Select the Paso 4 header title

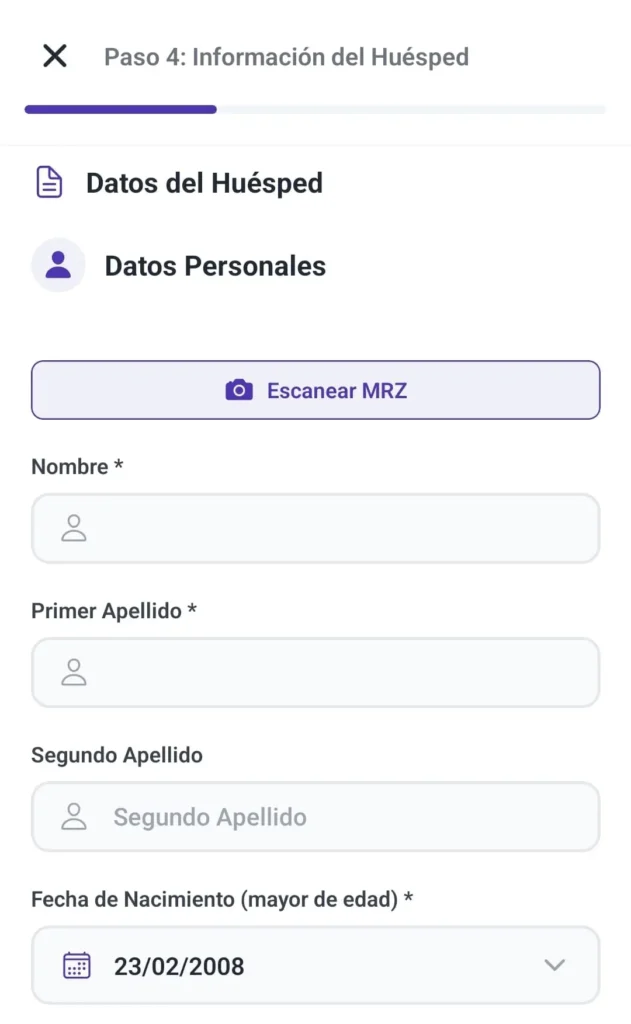[x=285, y=57]
